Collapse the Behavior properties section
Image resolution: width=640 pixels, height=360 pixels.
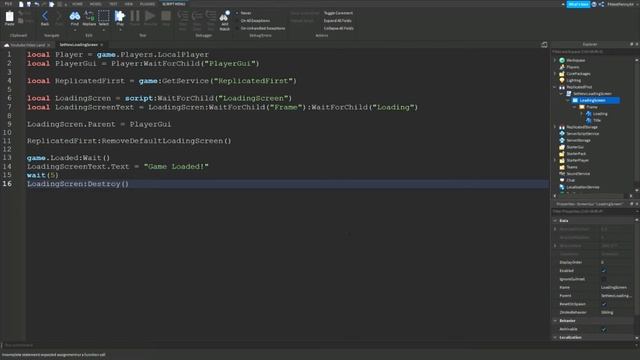point(555,321)
